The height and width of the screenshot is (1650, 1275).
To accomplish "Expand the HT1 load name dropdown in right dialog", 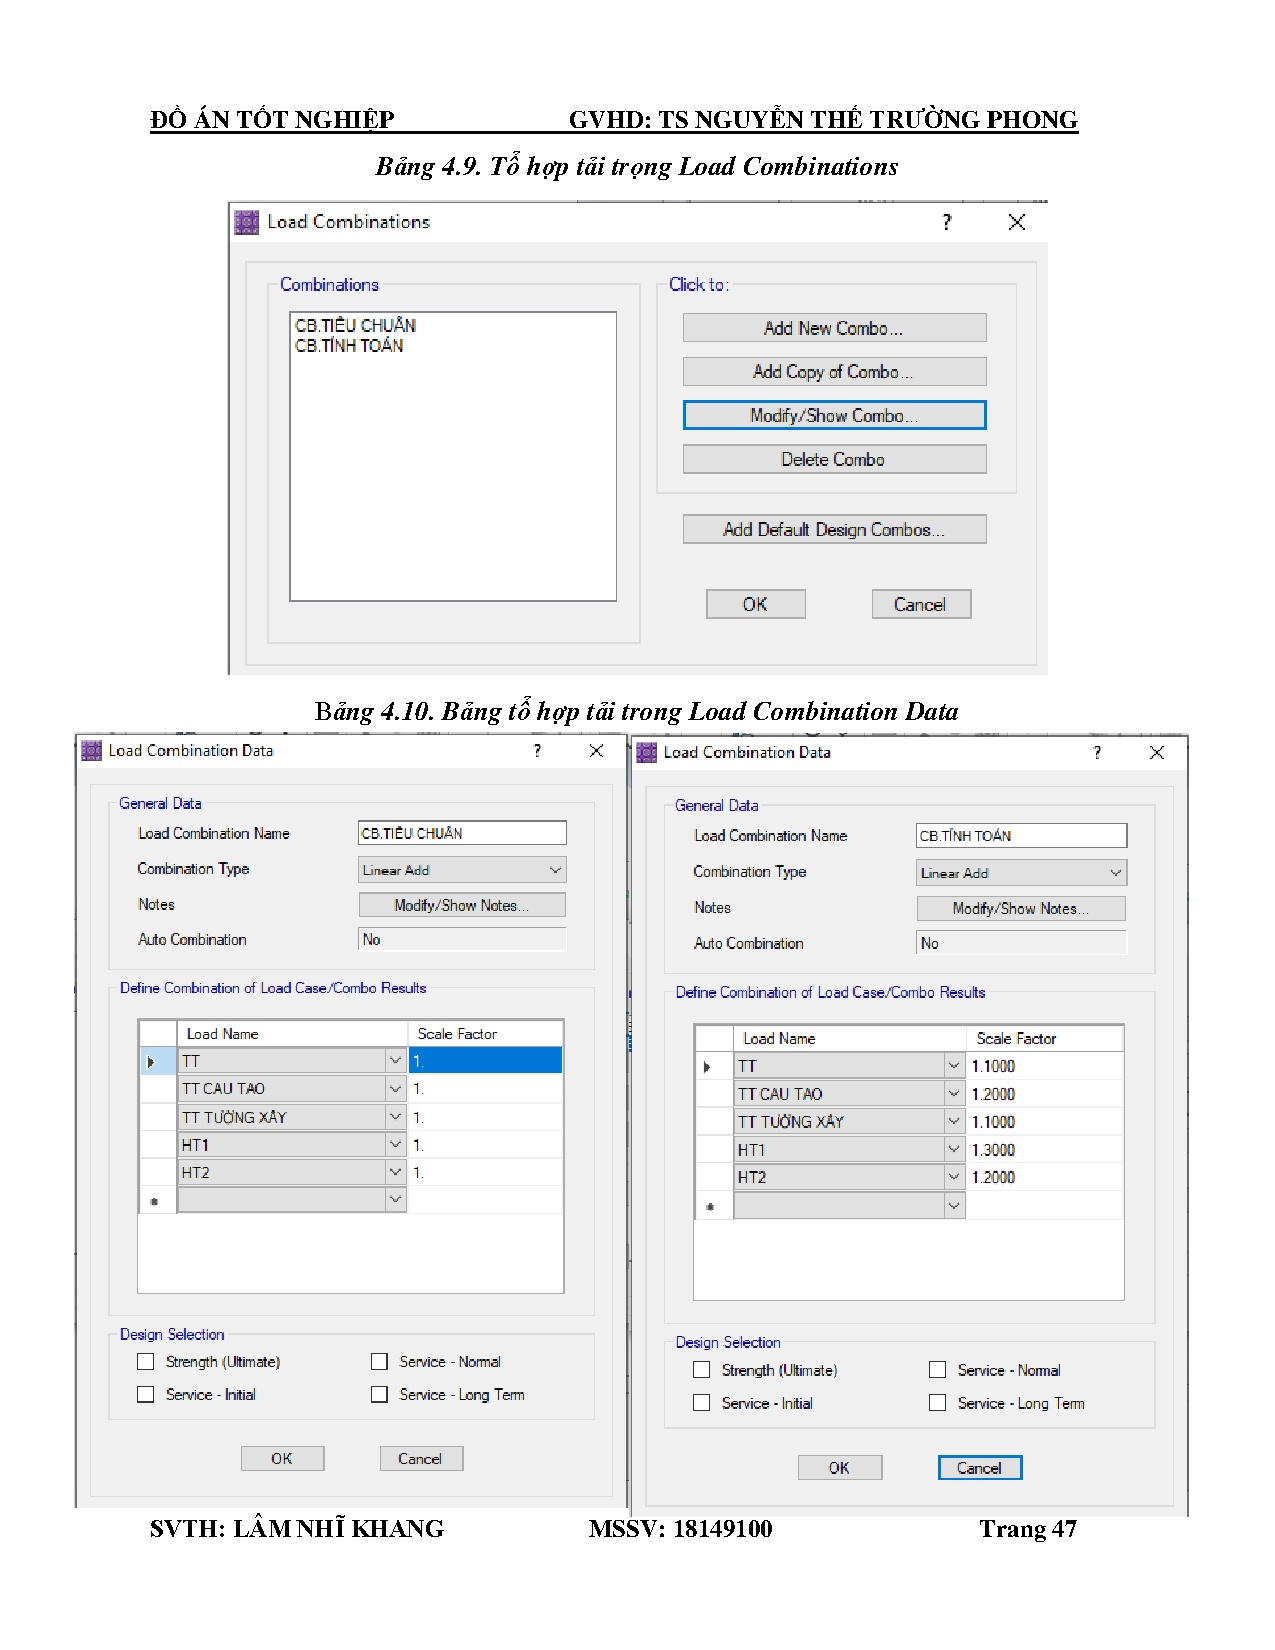I will (x=953, y=1150).
